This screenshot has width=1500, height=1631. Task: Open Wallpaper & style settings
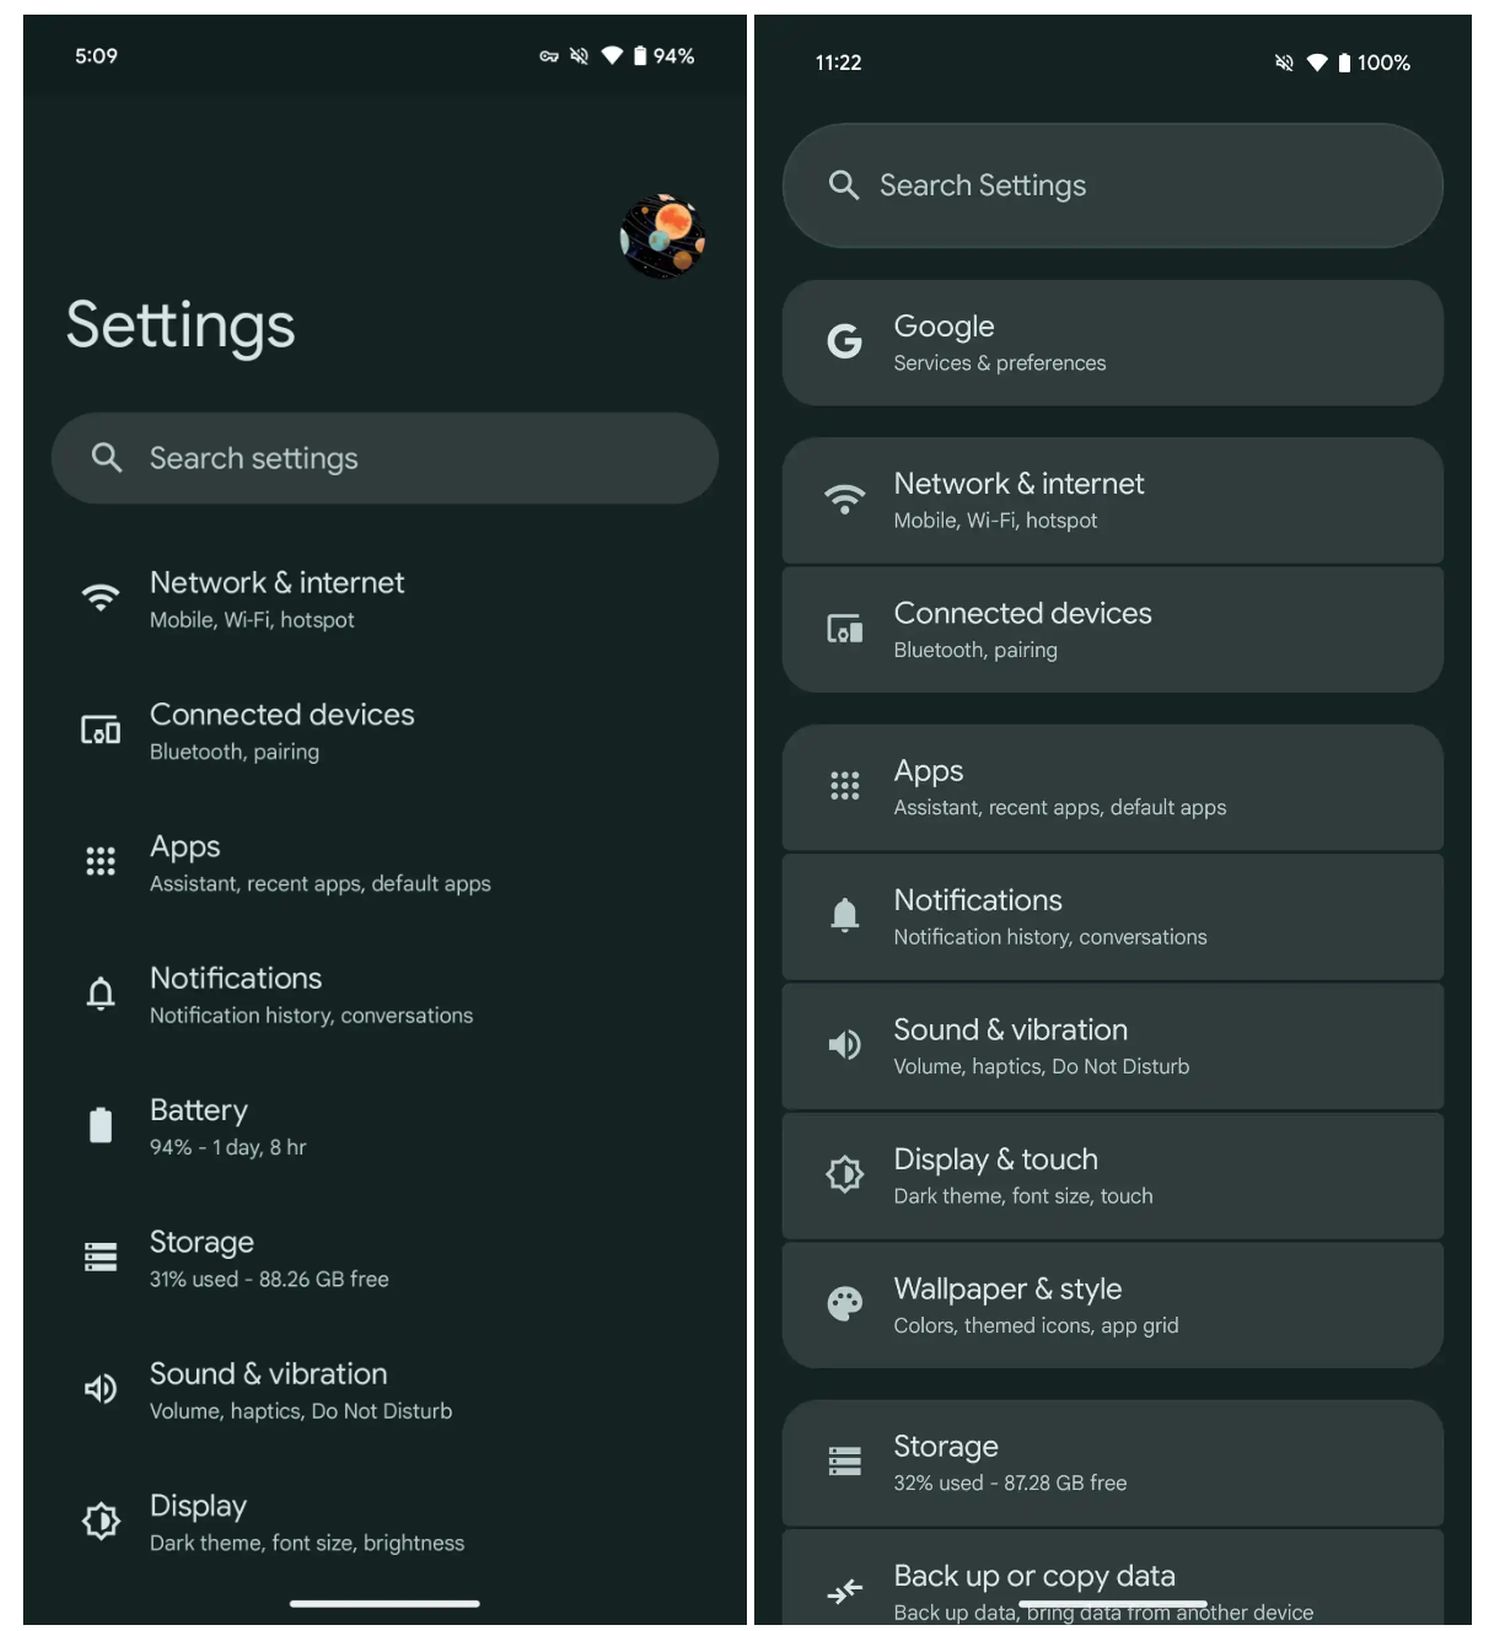[1112, 1305]
